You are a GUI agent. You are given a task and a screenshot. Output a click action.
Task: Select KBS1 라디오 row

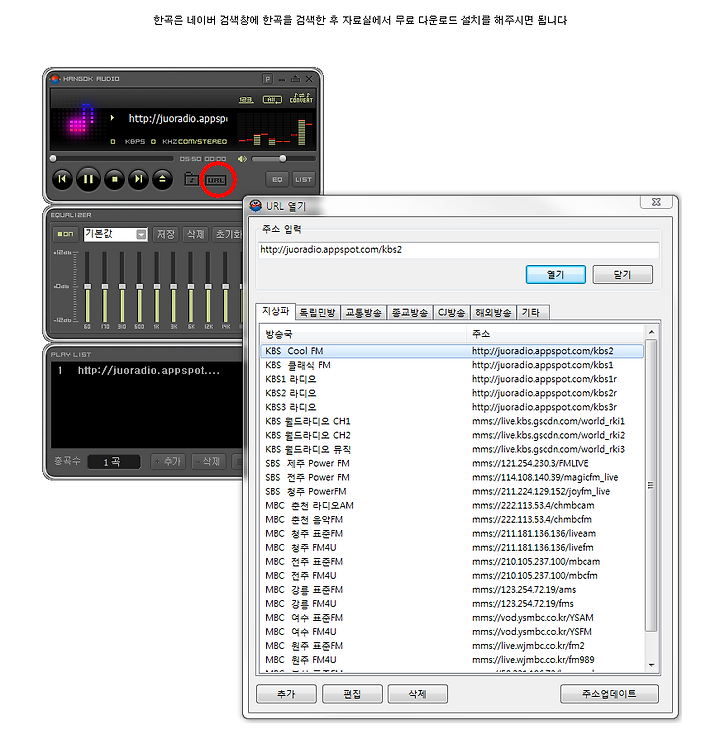tap(452, 379)
